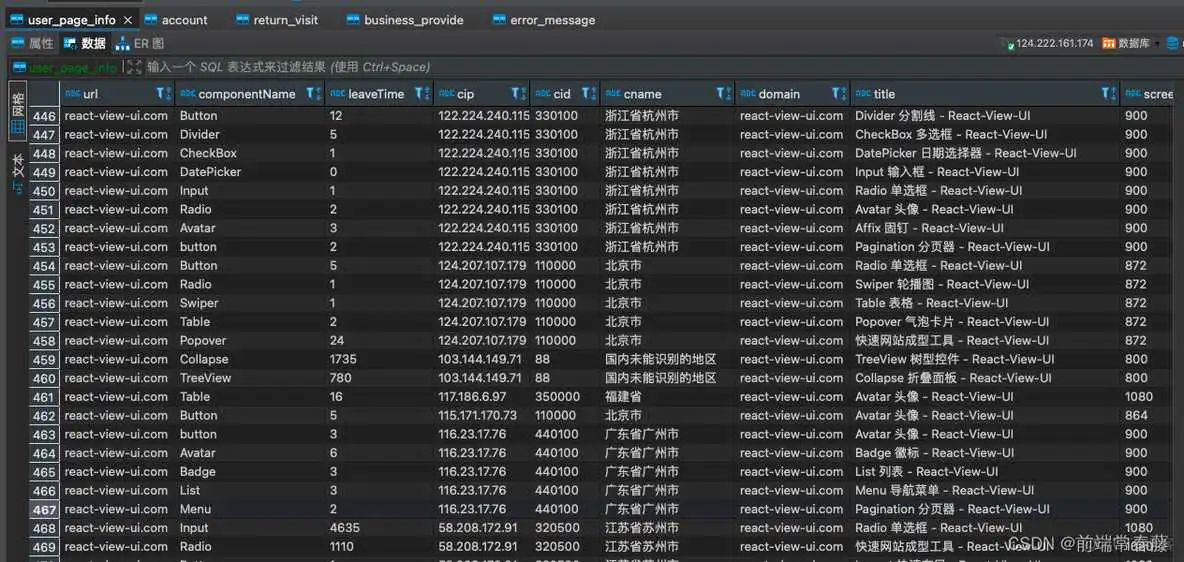Select row header 446

(x=45, y=116)
